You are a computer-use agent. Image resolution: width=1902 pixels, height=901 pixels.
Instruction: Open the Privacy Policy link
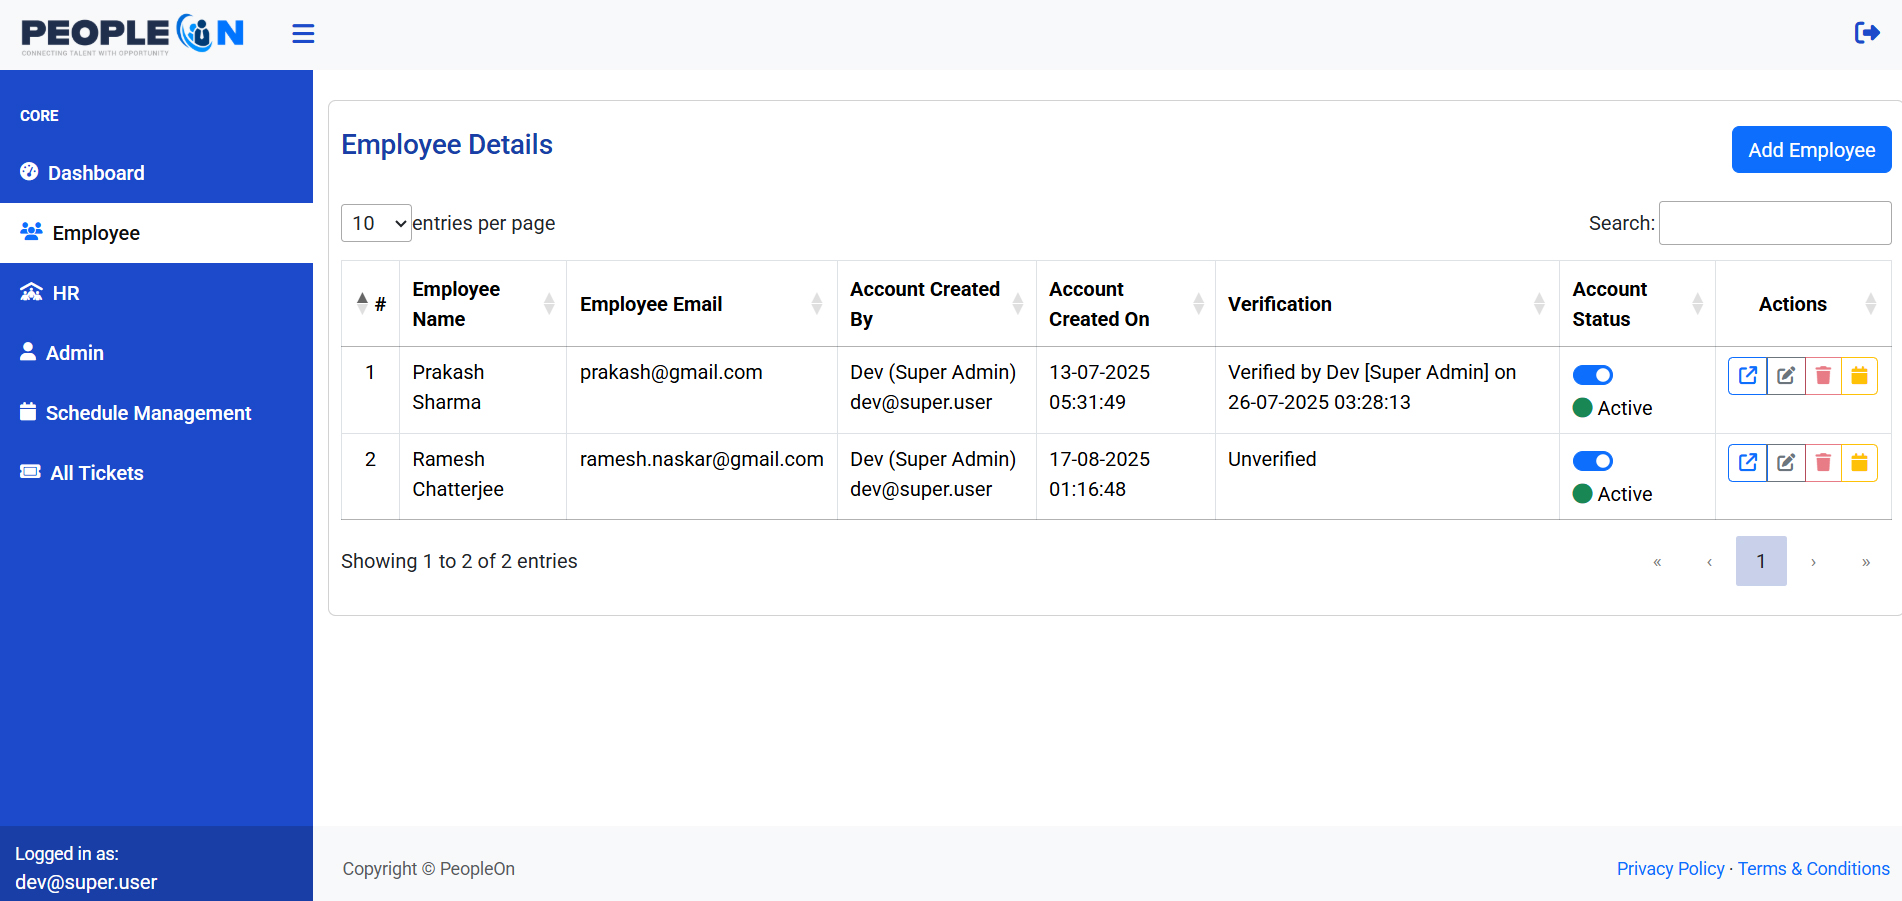pos(1670,869)
